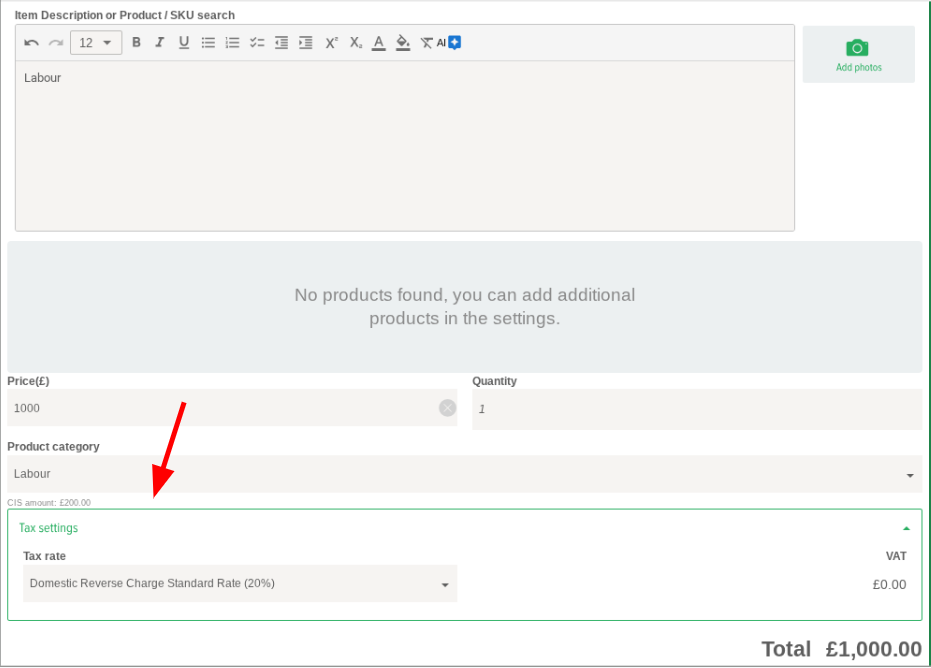
Task: Click the AI assistant button
Action: [x=448, y=42]
